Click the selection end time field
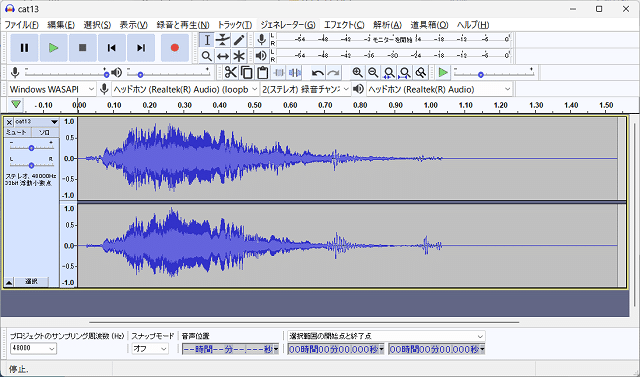Viewport: 640px width, 377px height. tap(436, 349)
